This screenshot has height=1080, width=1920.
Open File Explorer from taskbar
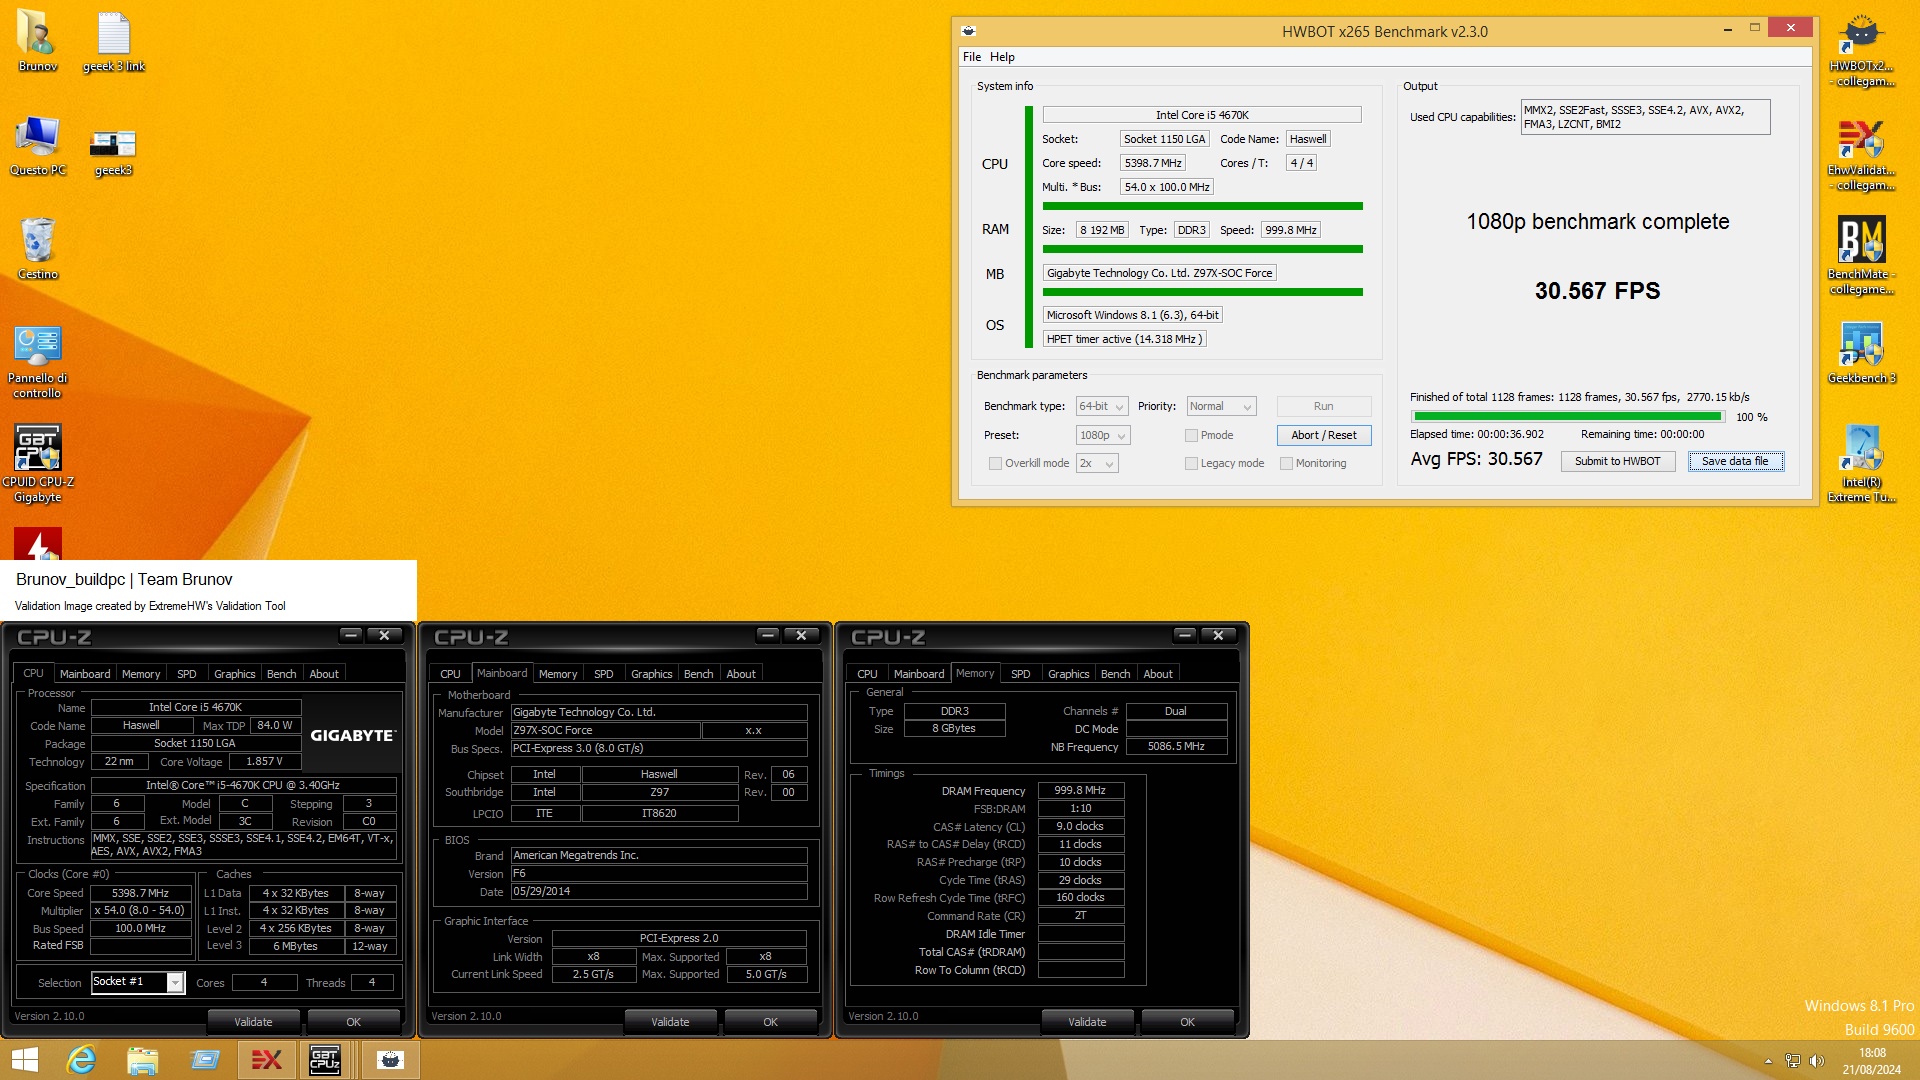pos(142,1060)
